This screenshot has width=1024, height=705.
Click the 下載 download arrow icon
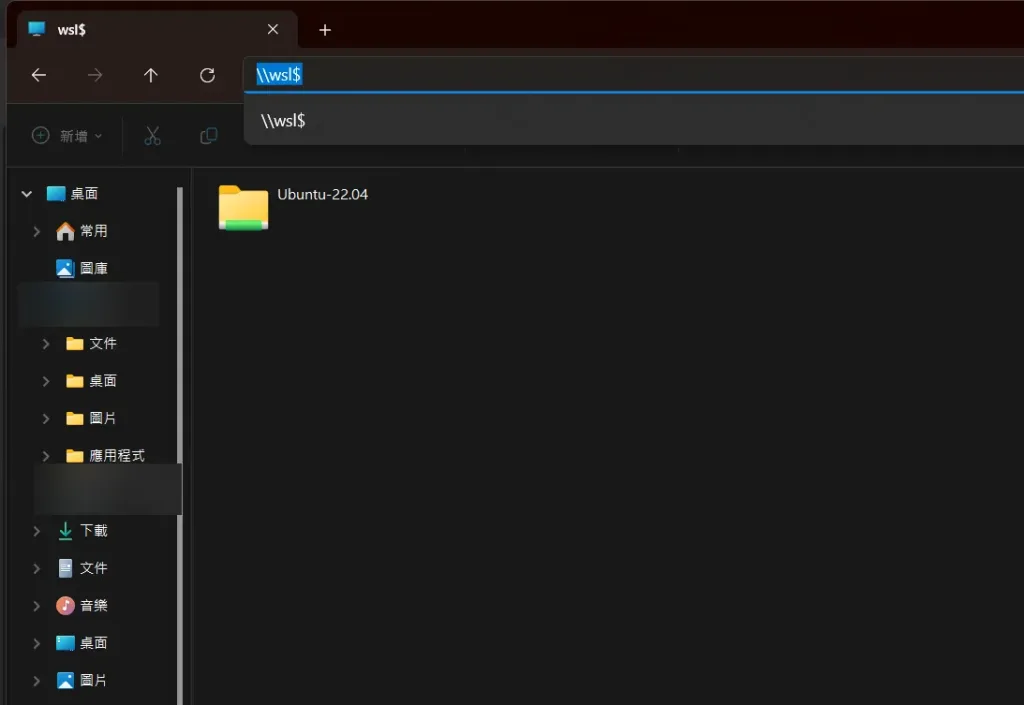coord(65,531)
